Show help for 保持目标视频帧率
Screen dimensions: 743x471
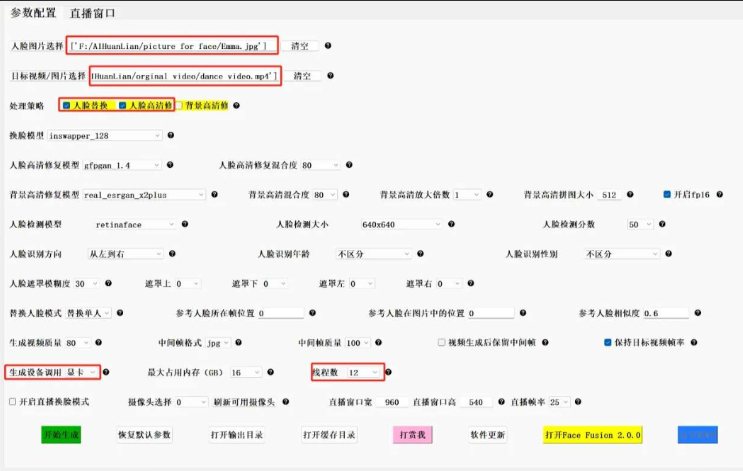coord(694,342)
